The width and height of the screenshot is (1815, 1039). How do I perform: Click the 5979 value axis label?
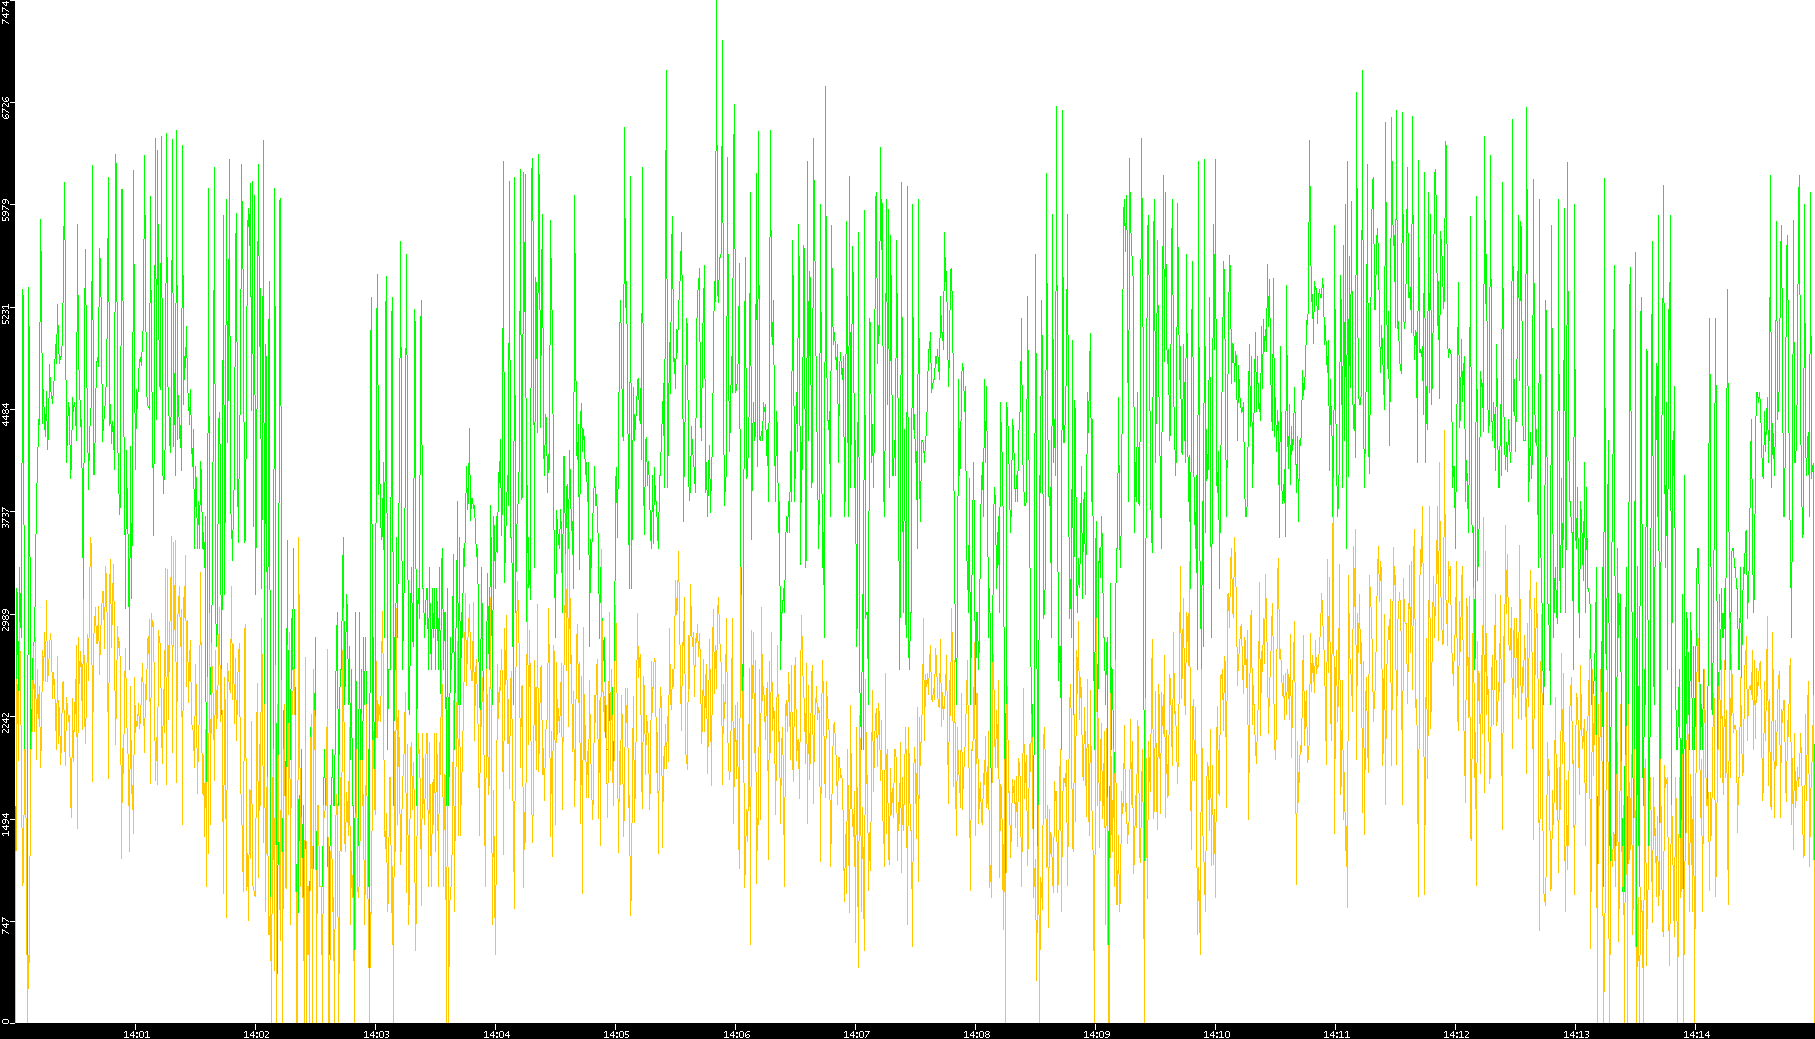pyautogui.click(x=7, y=211)
